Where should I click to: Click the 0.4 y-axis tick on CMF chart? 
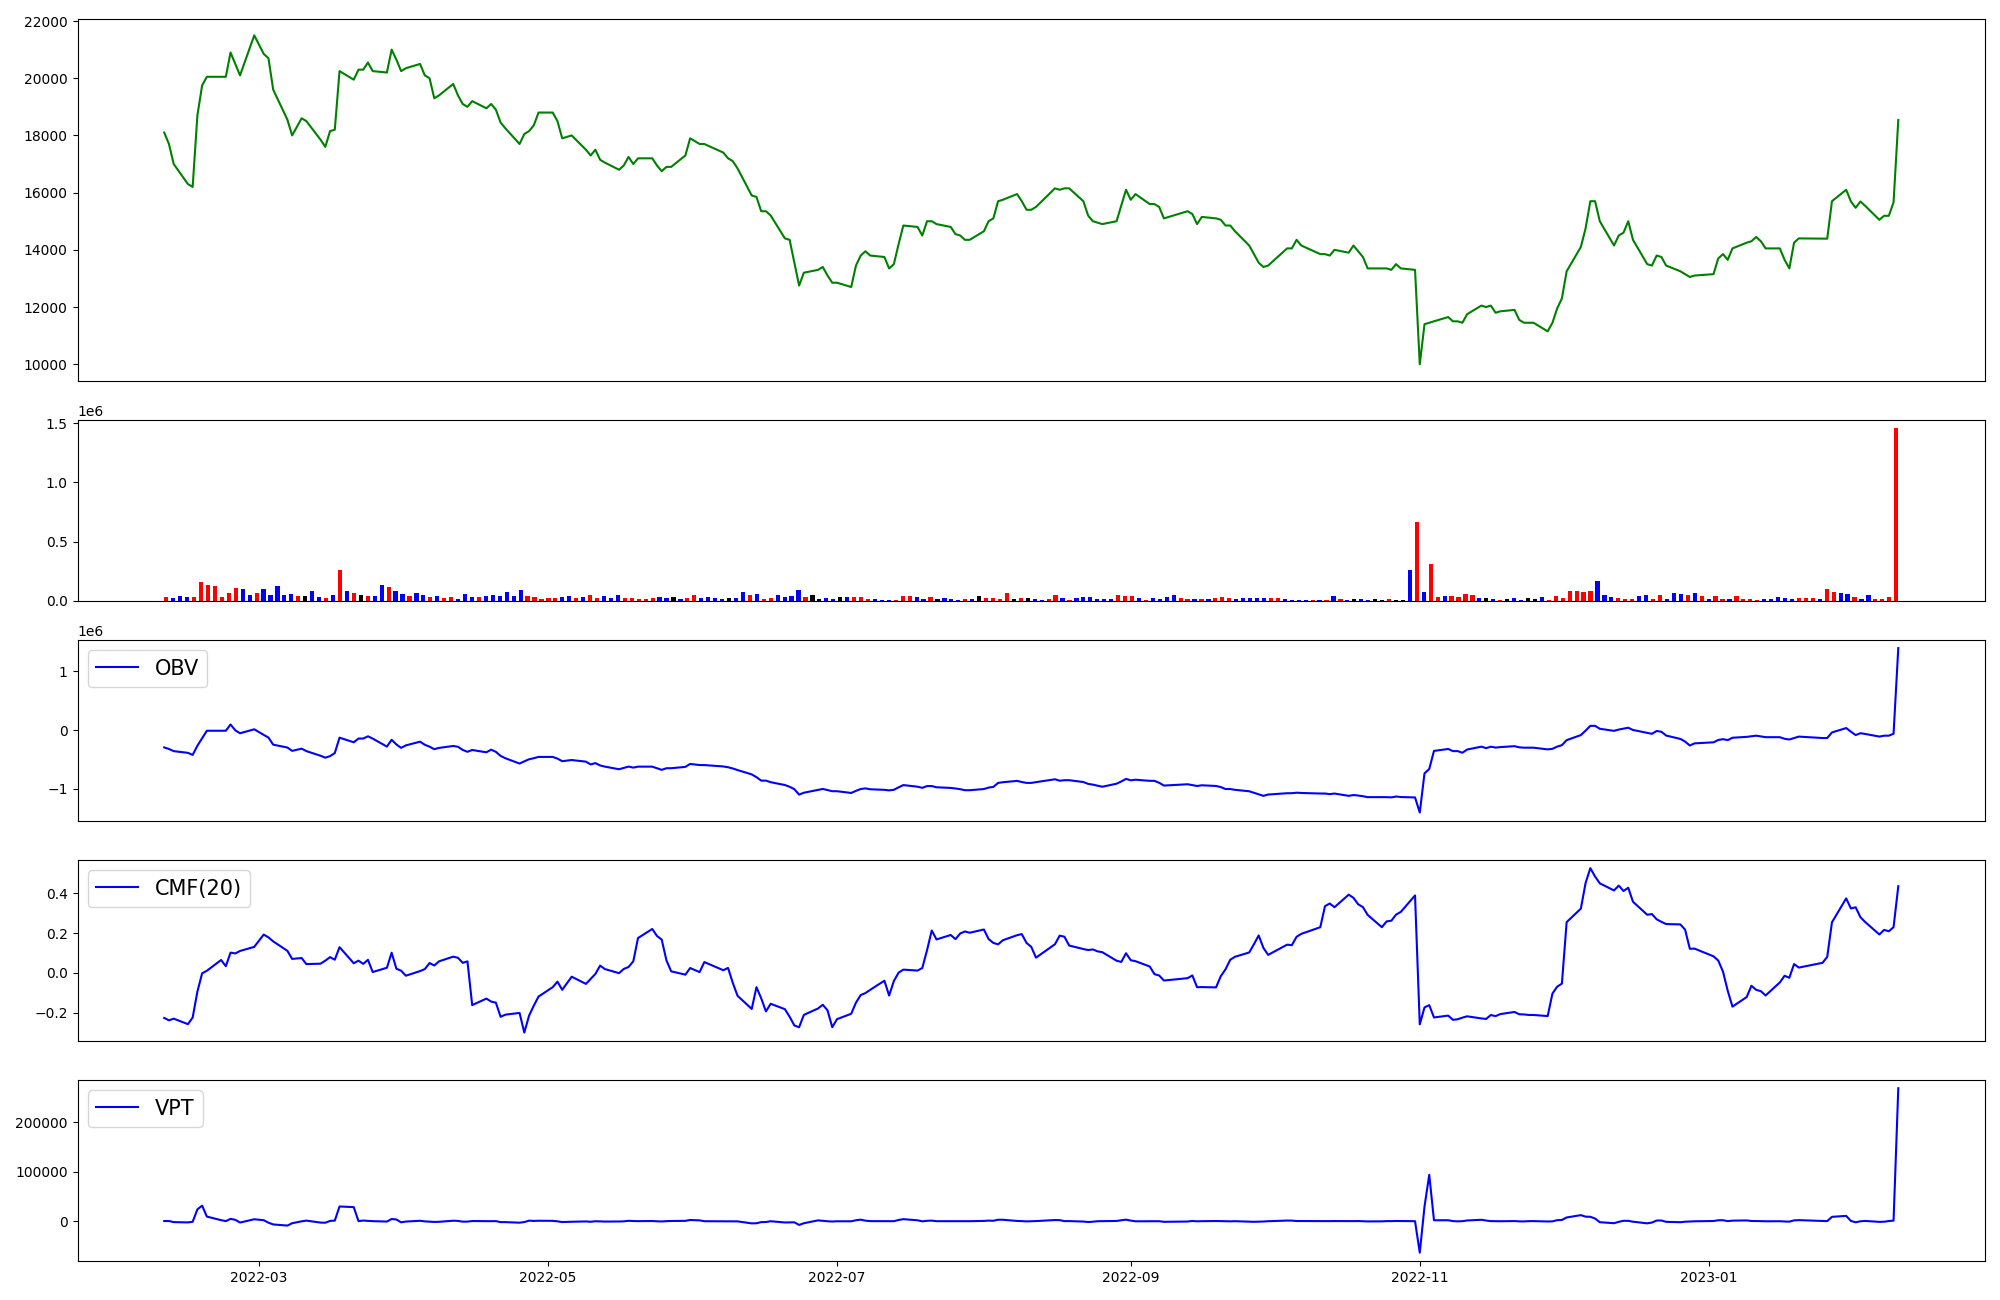[57, 894]
